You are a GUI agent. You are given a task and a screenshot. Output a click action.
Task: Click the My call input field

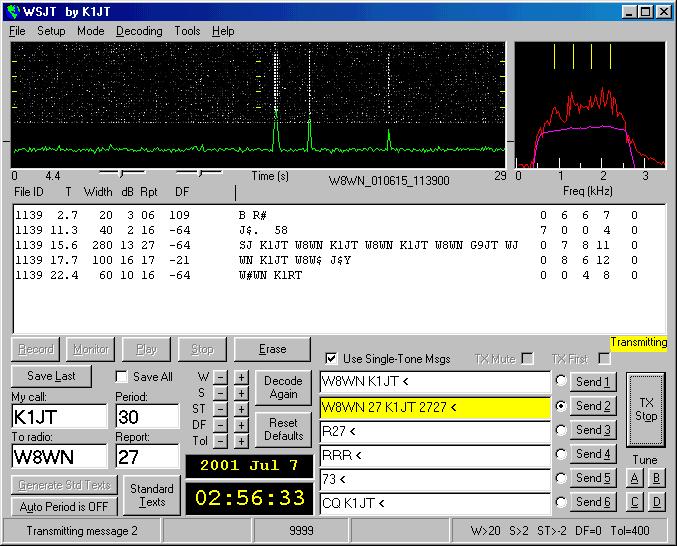coord(59,417)
